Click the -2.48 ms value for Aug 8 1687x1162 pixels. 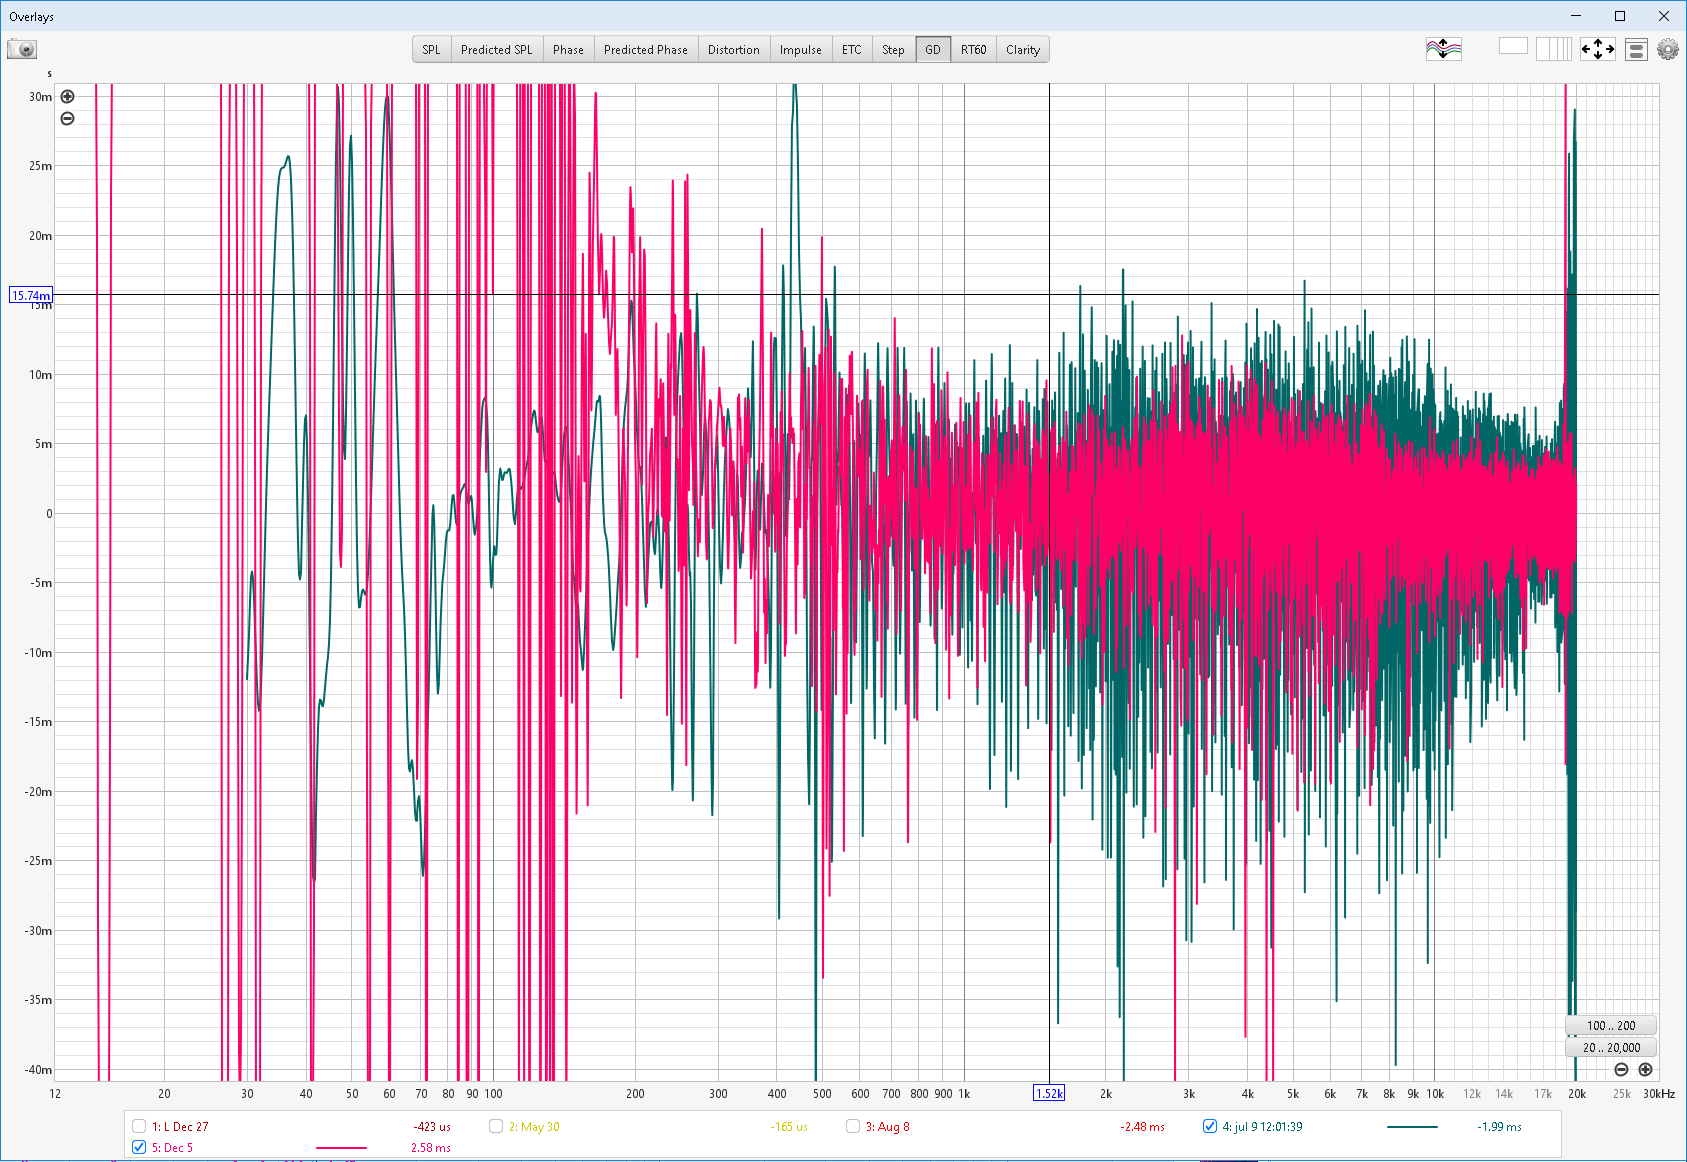1142,1127
